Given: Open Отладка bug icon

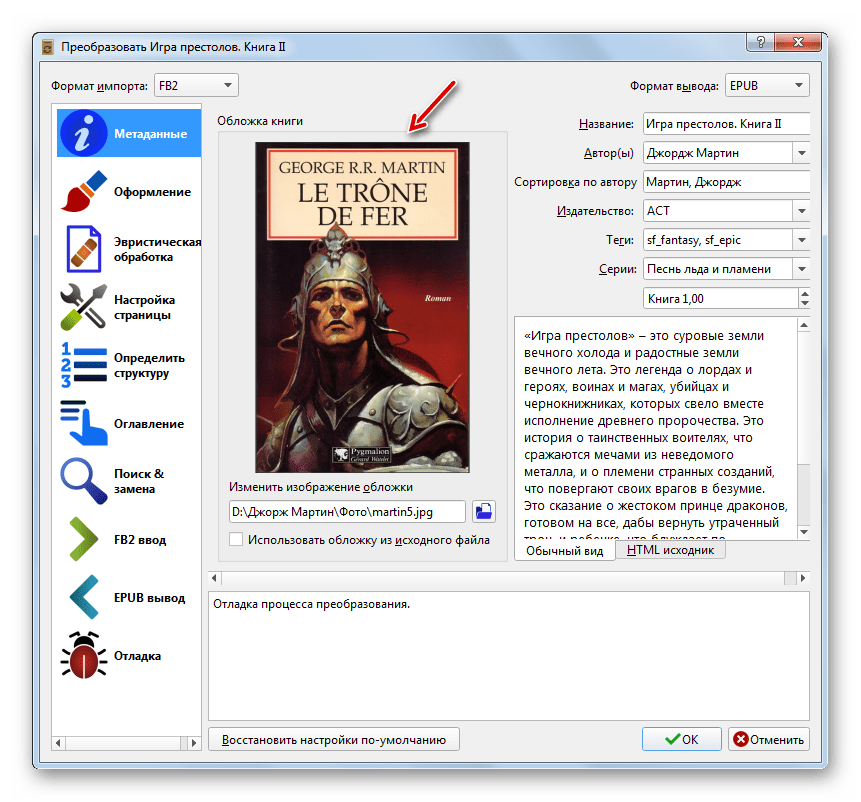Looking at the screenshot, I should [83, 655].
